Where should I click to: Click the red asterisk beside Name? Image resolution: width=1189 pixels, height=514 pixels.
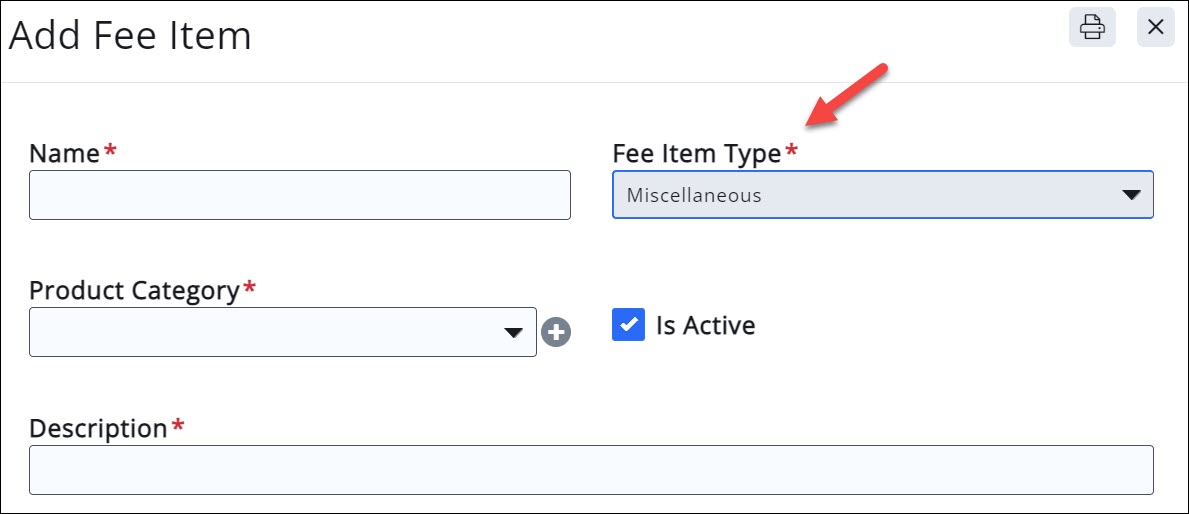(x=110, y=150)
